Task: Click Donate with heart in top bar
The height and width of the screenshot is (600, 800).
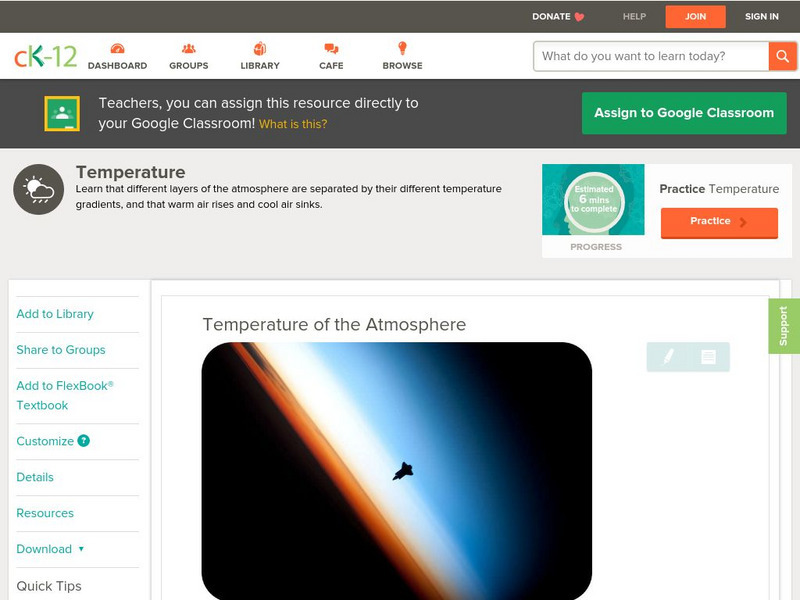Action: point(558,16)
